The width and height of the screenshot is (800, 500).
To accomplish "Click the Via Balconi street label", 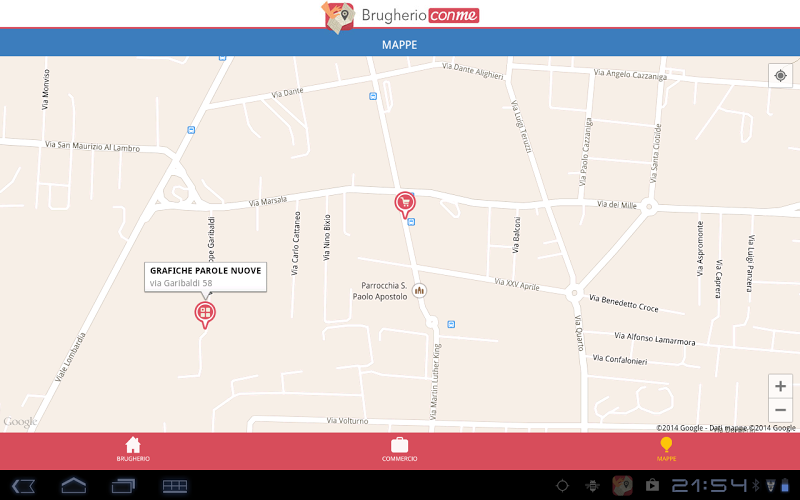I will (x=516, y=235).
